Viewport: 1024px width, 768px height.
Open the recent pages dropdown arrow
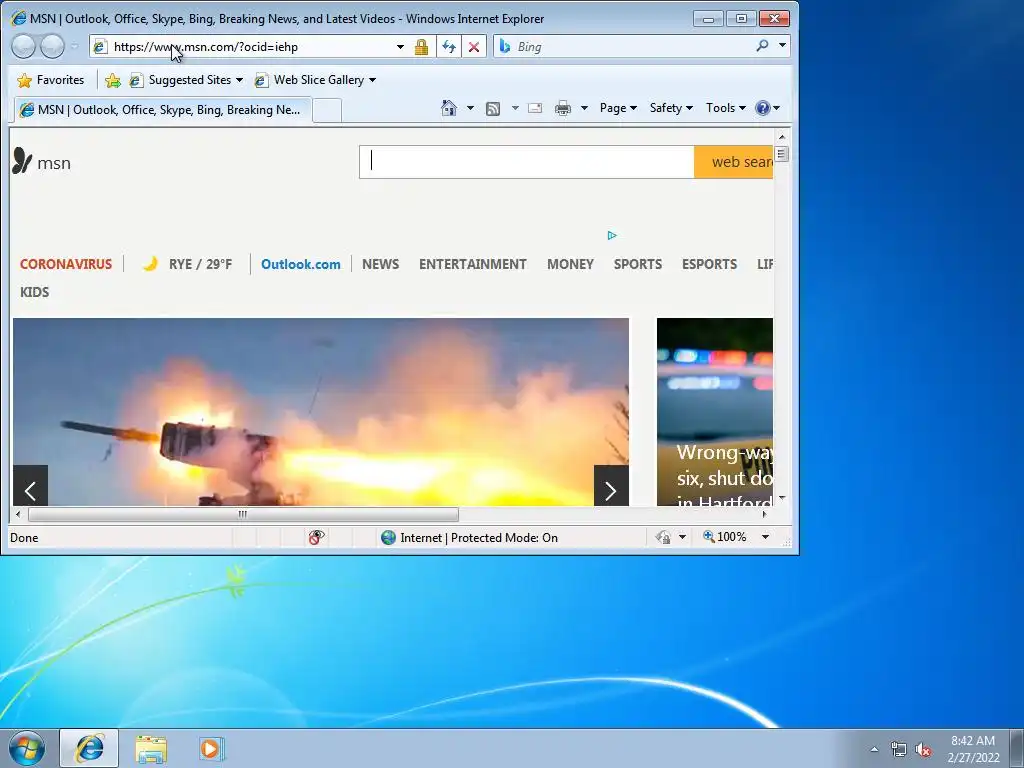coord(74,46)
